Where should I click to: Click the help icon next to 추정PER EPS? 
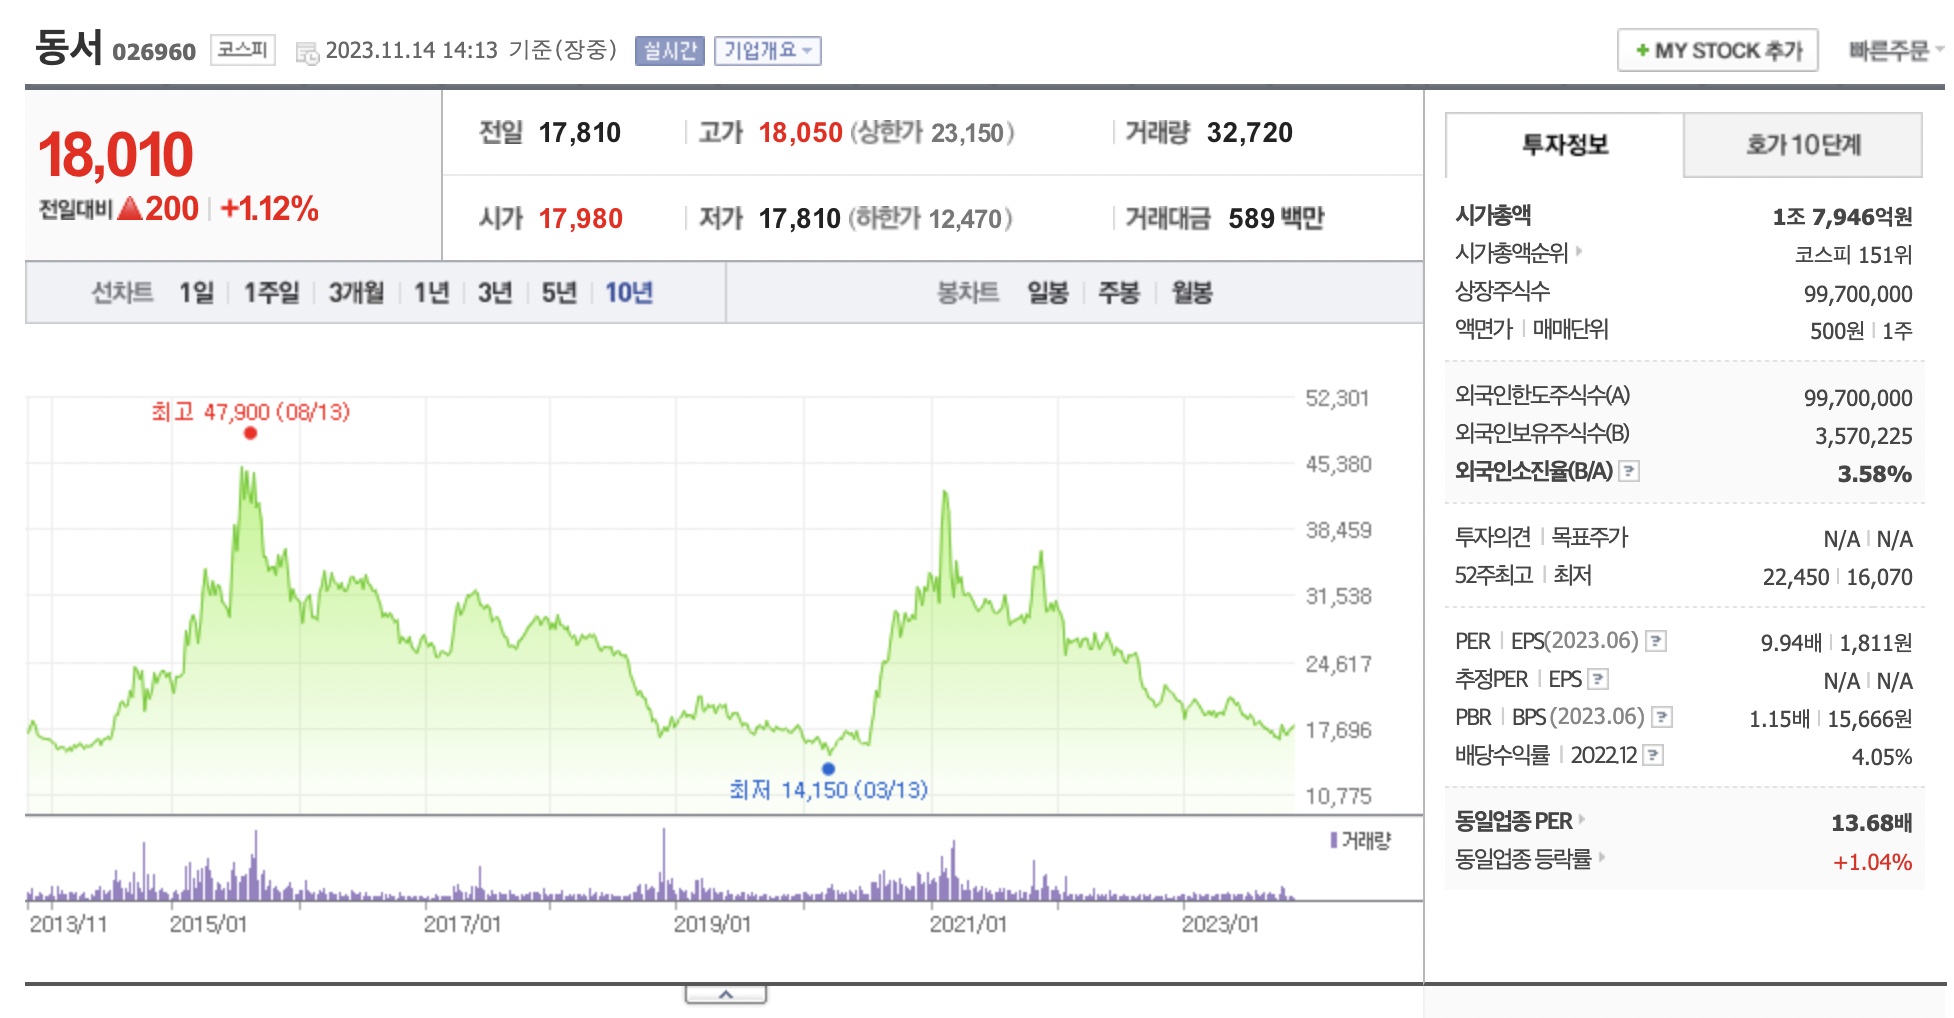pyautogui.click(x=1598, y=679)
